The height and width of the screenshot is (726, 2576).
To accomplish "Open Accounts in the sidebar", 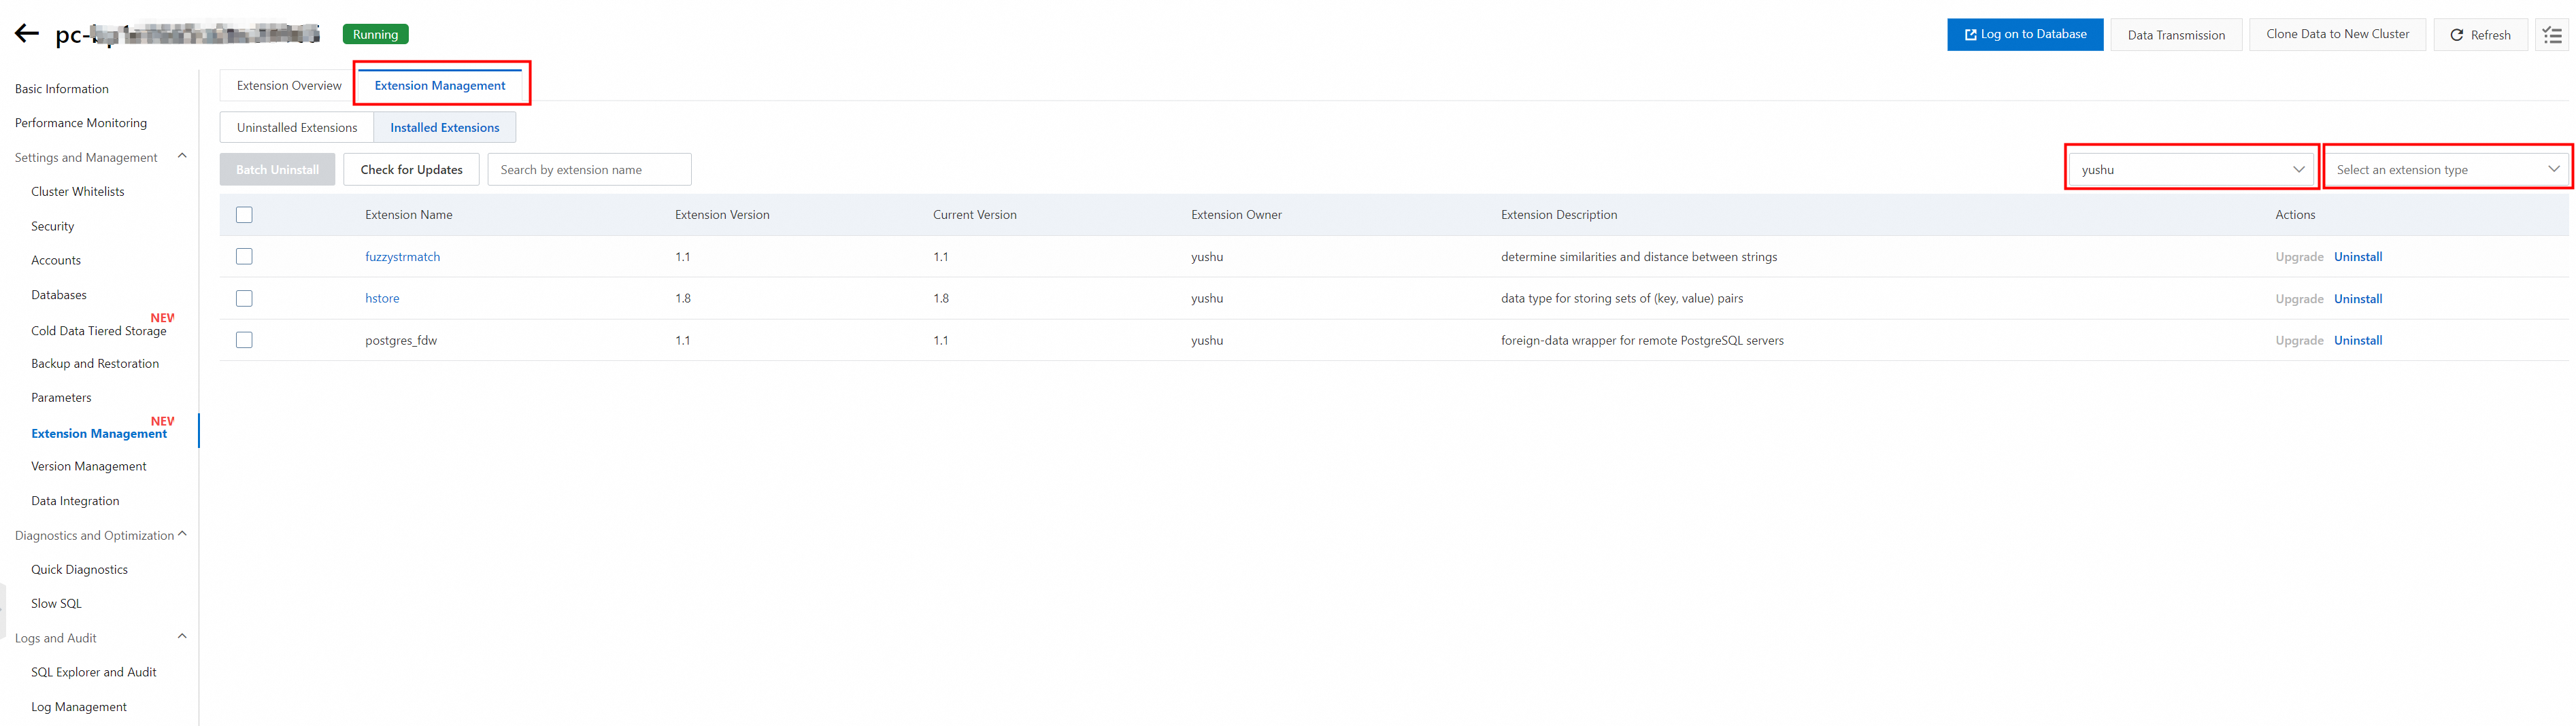I will coord(56,261).
